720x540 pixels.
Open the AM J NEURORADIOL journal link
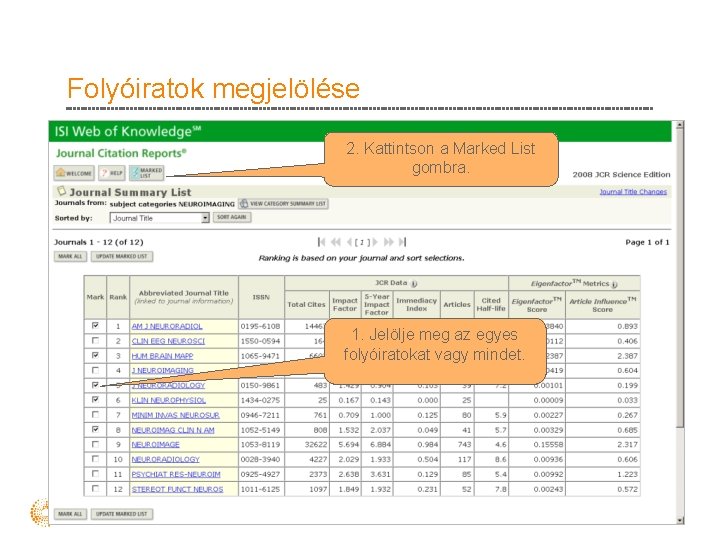tap(167, 326)
